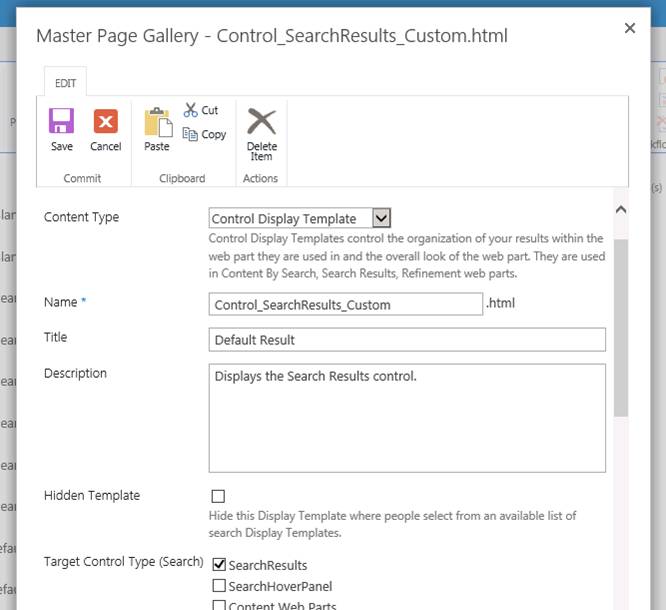The image size is (666, 610).
Task: Click the Title input field
Action: tap(407, 340)
